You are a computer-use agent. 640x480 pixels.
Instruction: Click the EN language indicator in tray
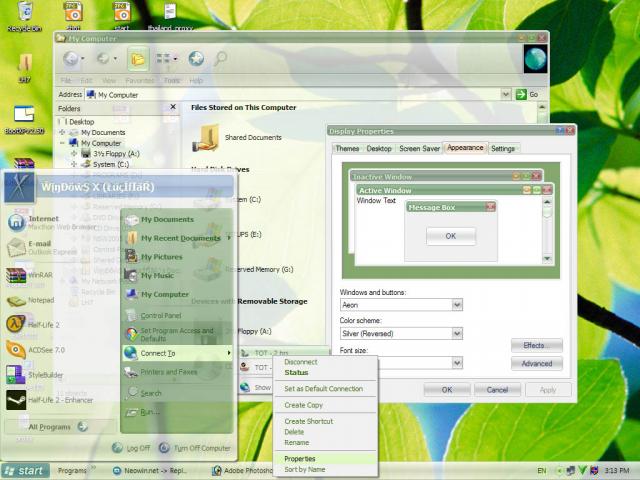click(542, 471)
